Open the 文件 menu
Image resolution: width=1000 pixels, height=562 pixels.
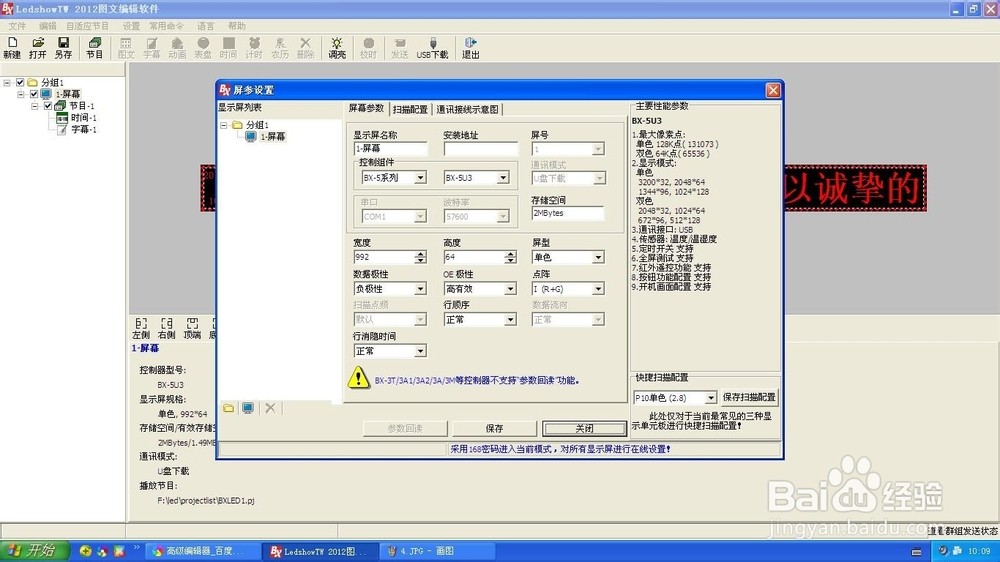[x=17, y=26]
